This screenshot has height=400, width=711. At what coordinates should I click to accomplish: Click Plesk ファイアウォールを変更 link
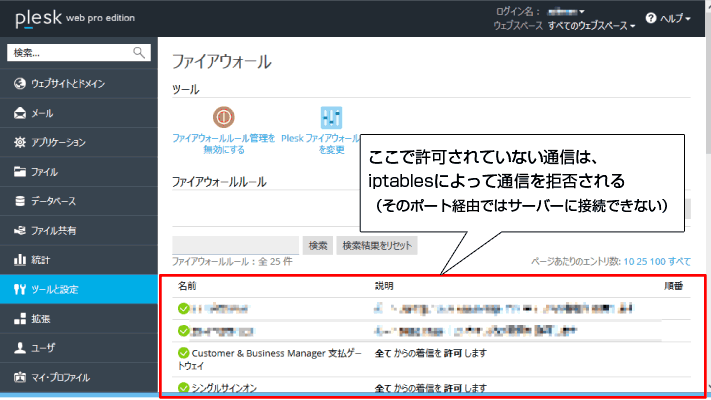tap(321, 144)
